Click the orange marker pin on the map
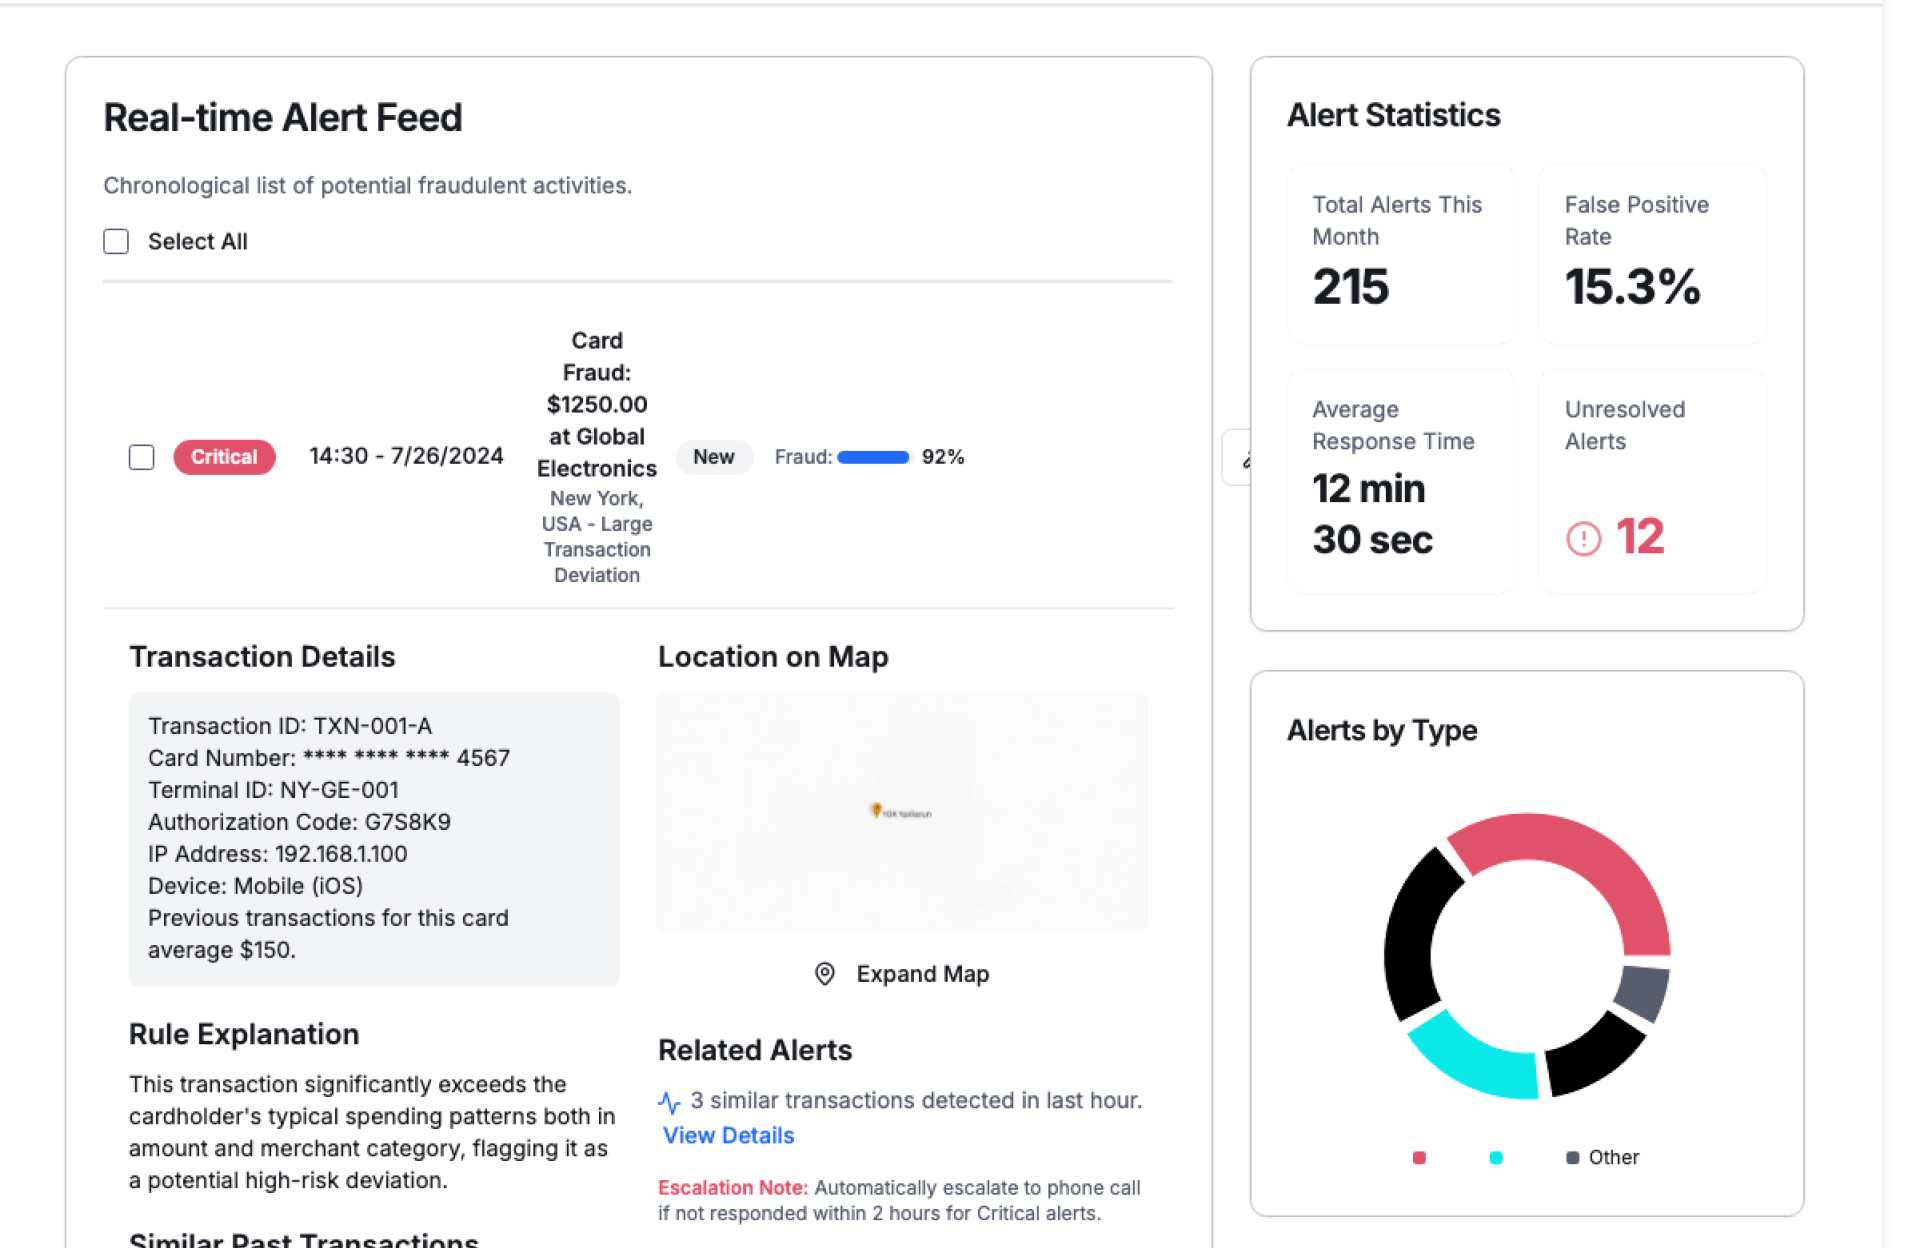The width and height of the screenshot is (1920, 1248). point(876,810)
